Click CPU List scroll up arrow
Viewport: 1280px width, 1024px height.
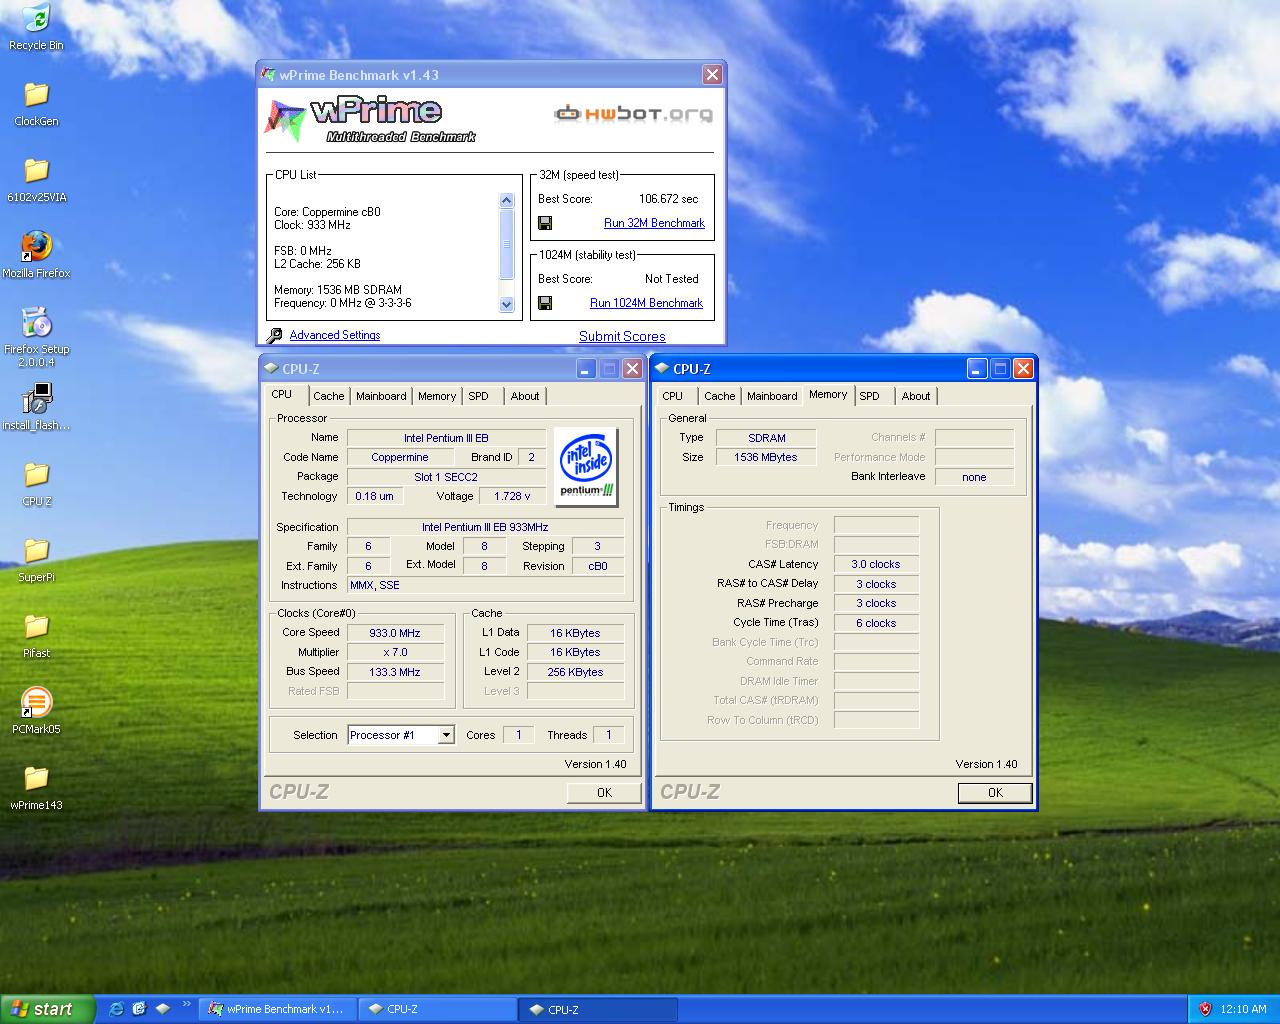[x=506, y=200]
